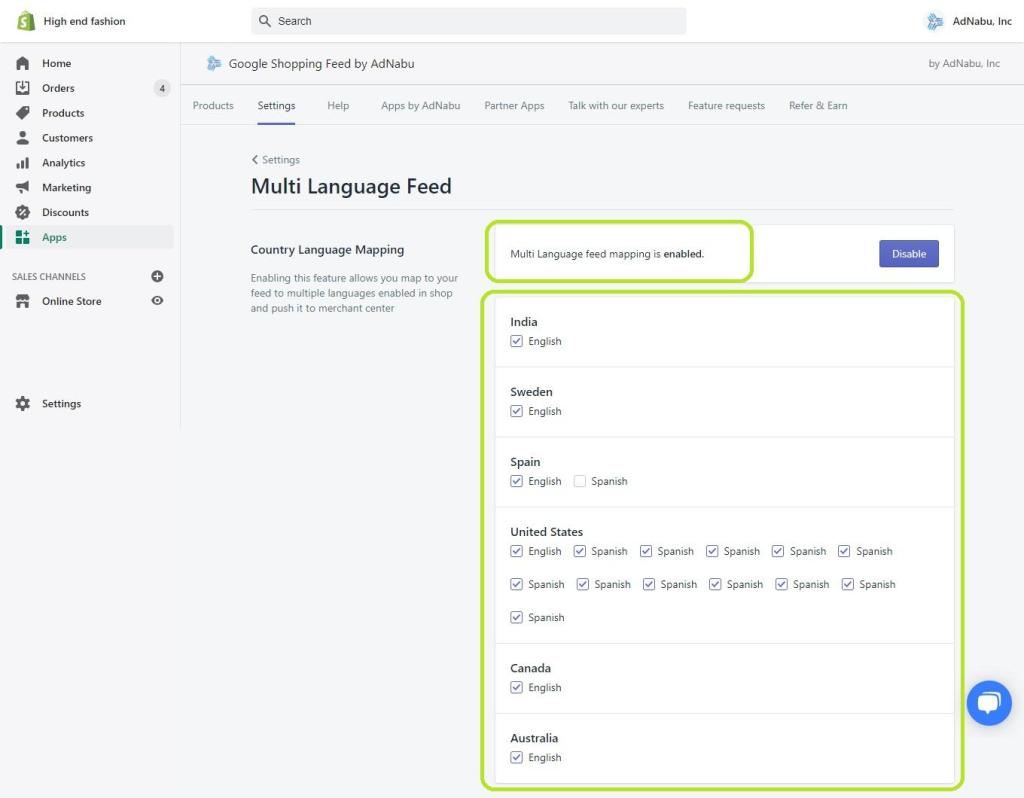This screenshot has height=798, width=1024.
Task: Click the Home house icon
Action: click(22, 63)
